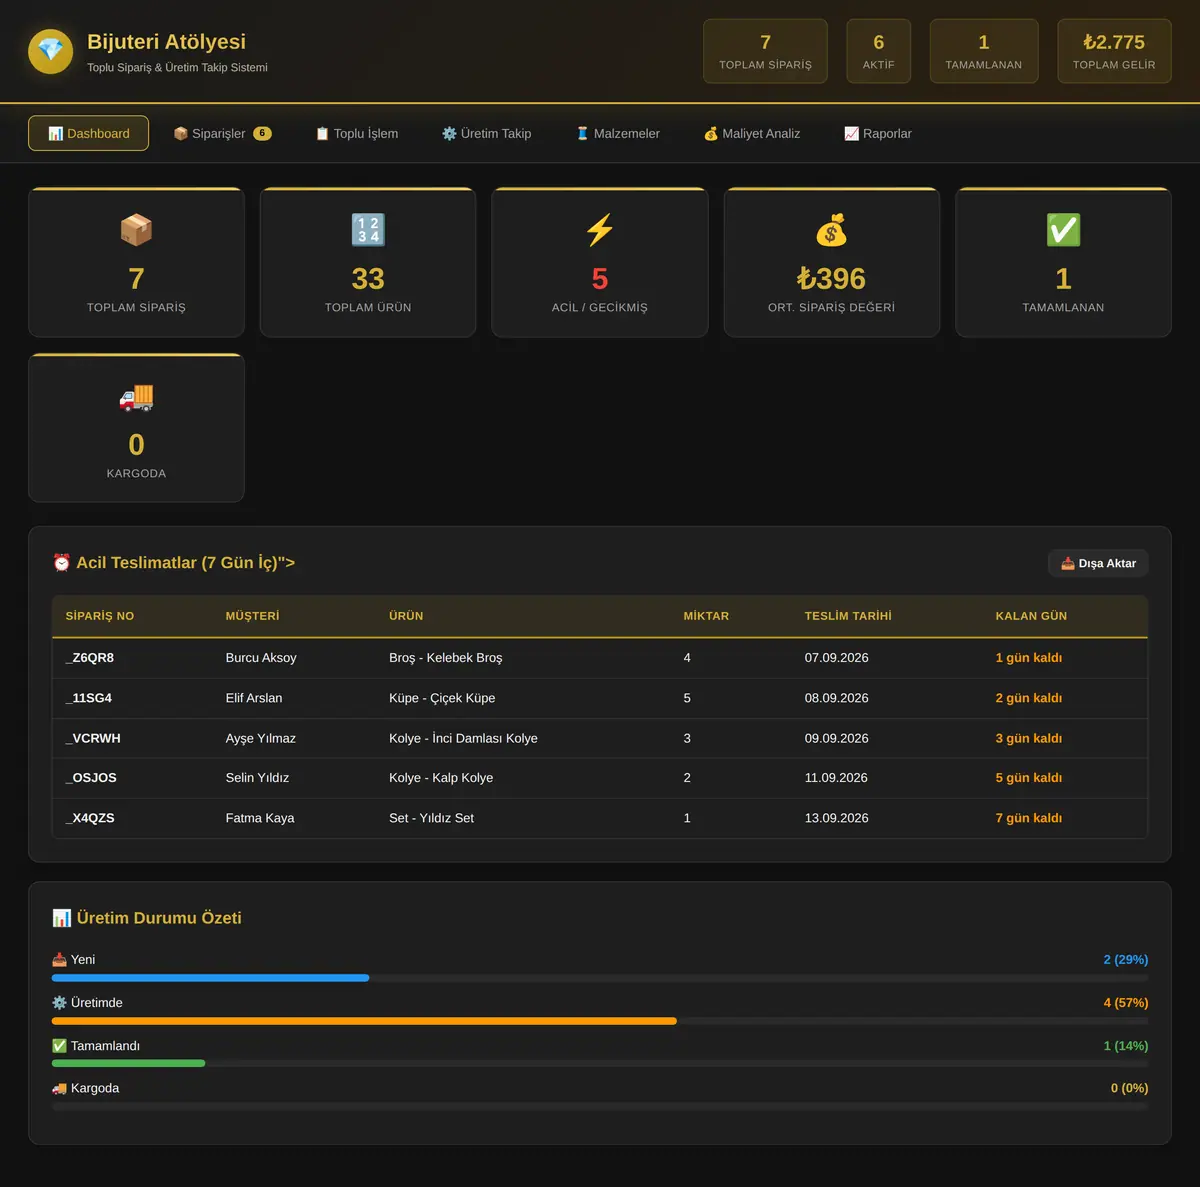
Task: Click the money bag icon on Ort. Sipariş Değeri card
Action: click(x=831, y=230)
